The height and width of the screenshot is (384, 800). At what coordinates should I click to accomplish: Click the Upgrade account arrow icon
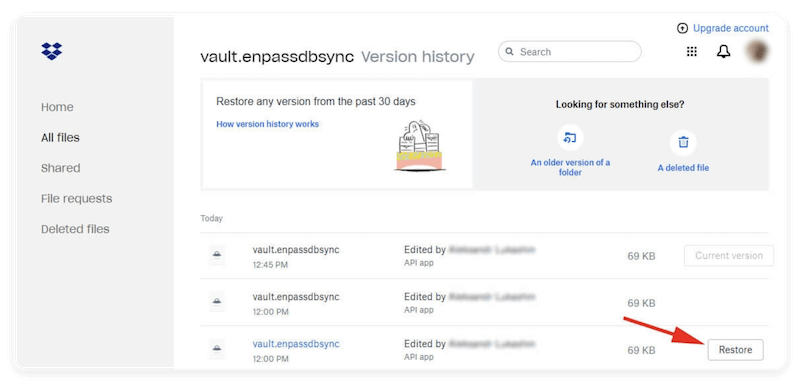click(682, 29)
